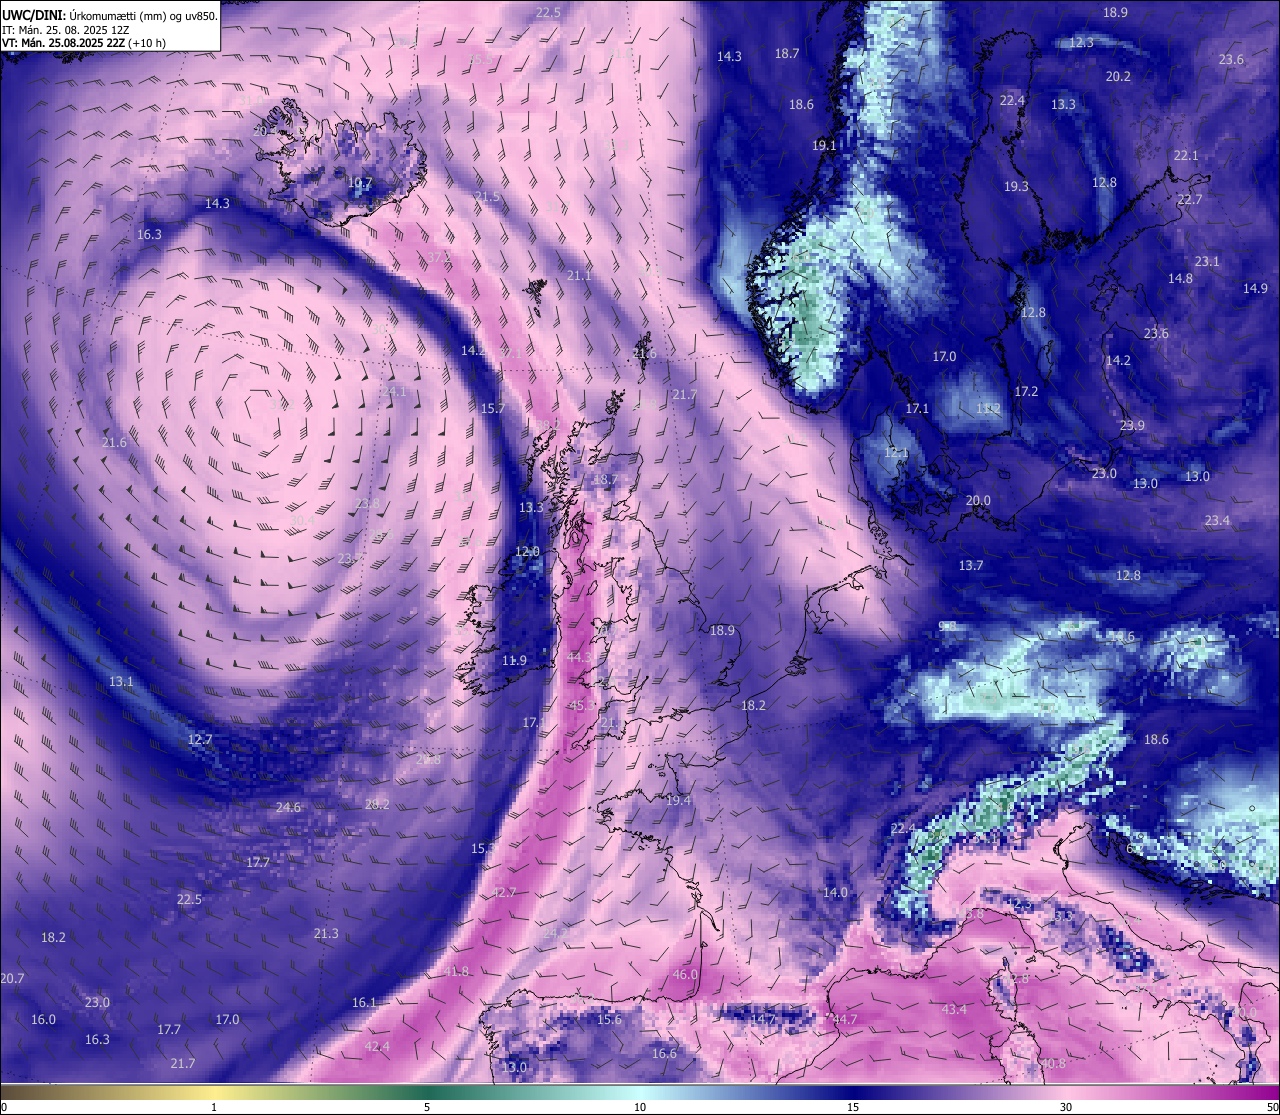This screenshot has width=1280, height=1115.
Task: Click the "24.6" value on the map
Action: tap(288, 807)
